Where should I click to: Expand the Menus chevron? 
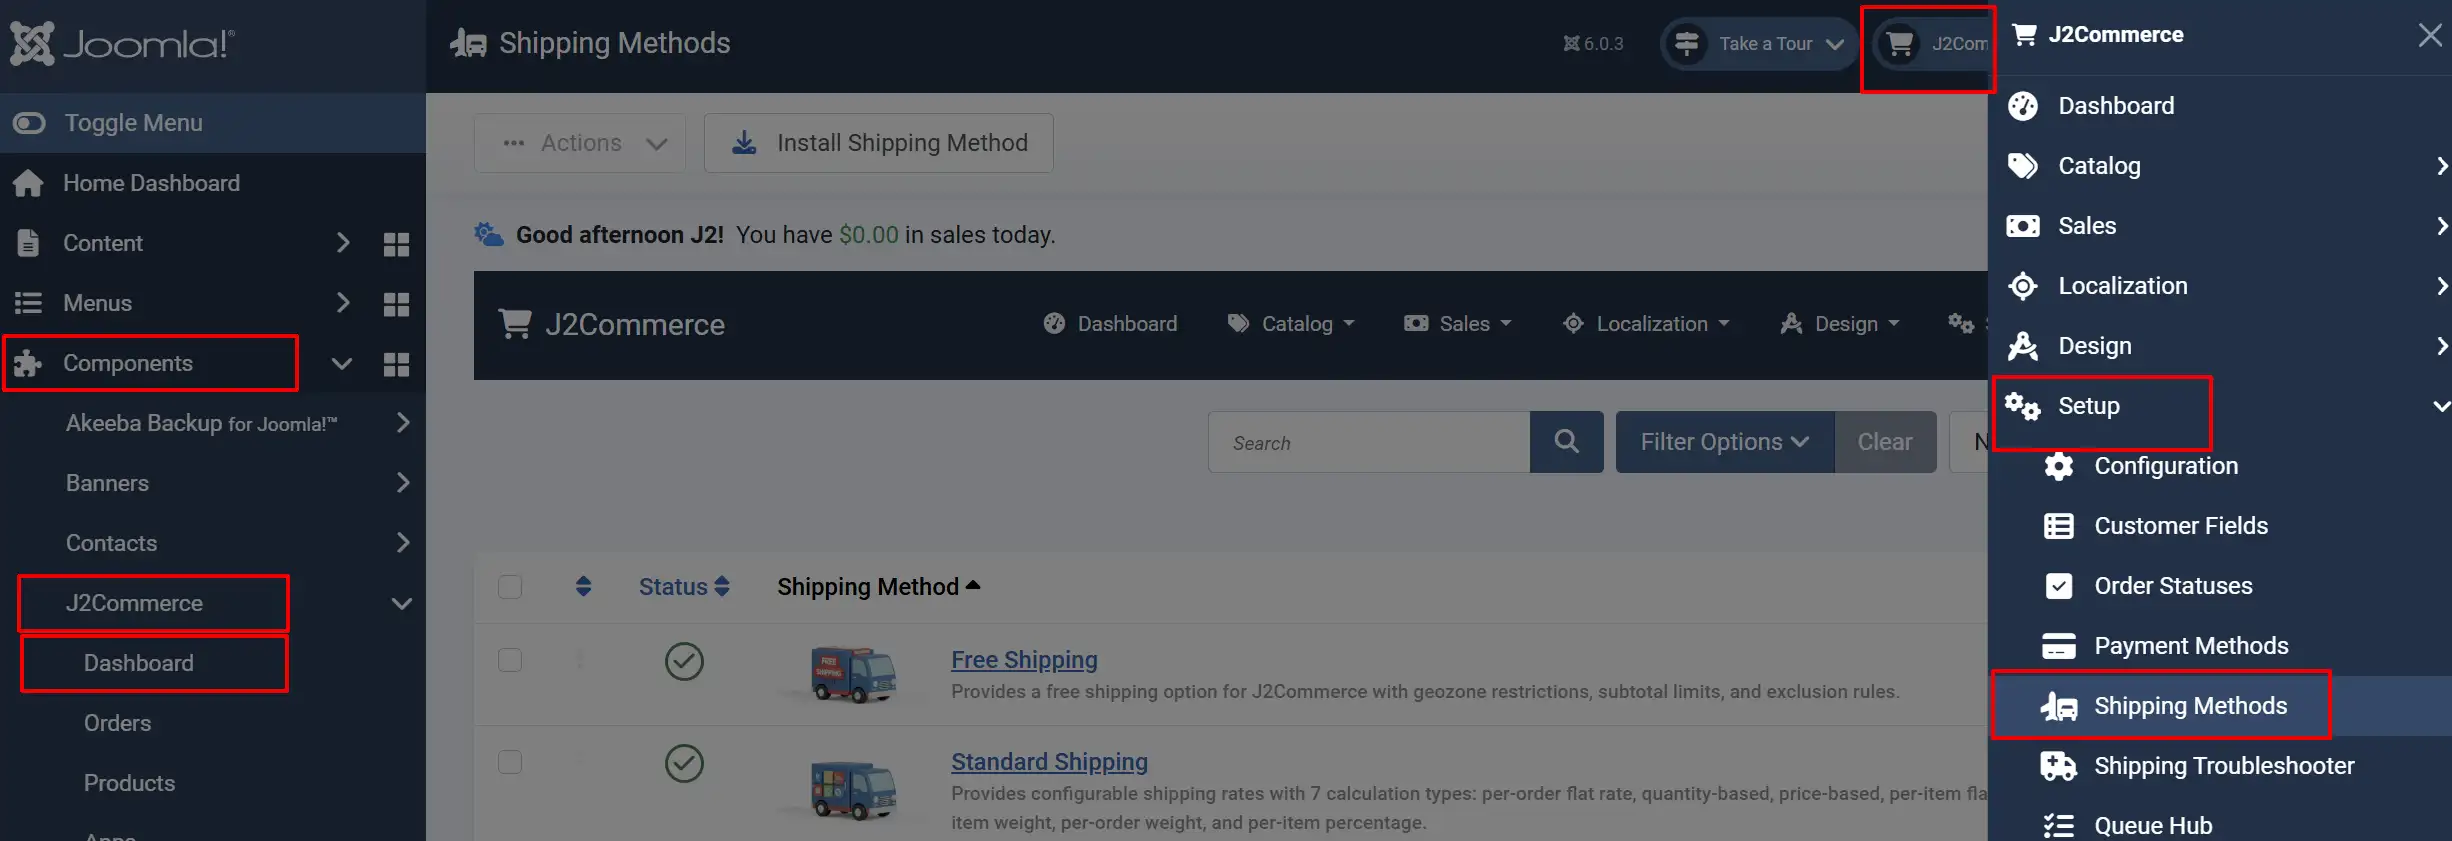(343, 303)
